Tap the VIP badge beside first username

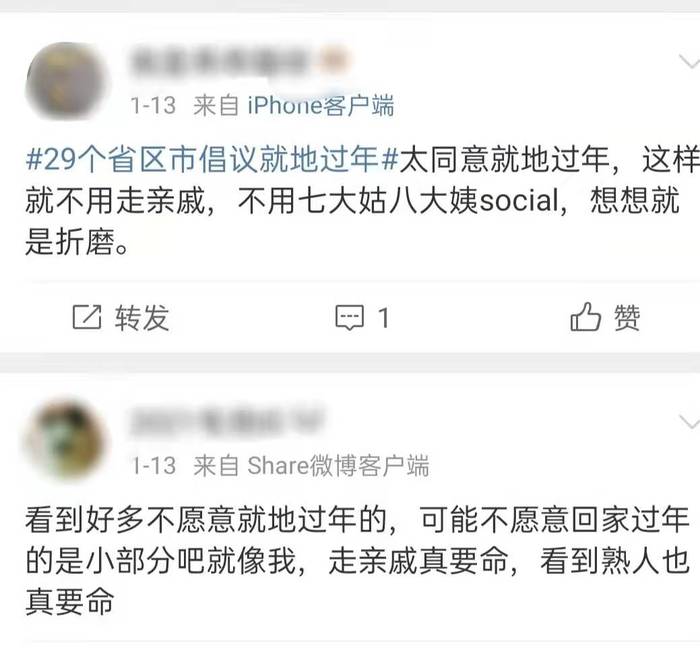point(333,60)
